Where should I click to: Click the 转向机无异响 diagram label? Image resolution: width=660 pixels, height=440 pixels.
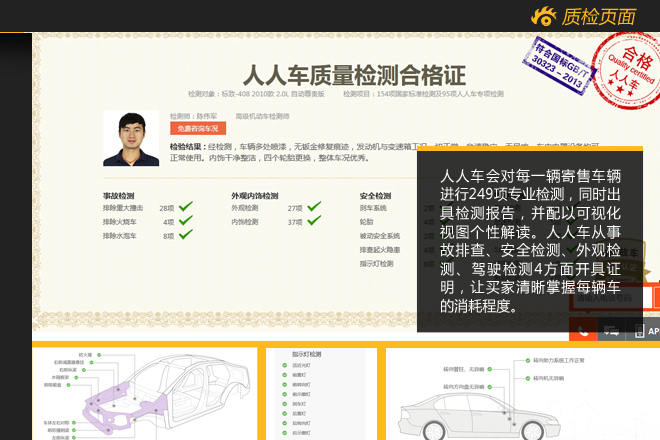click(x=548, y=378)
